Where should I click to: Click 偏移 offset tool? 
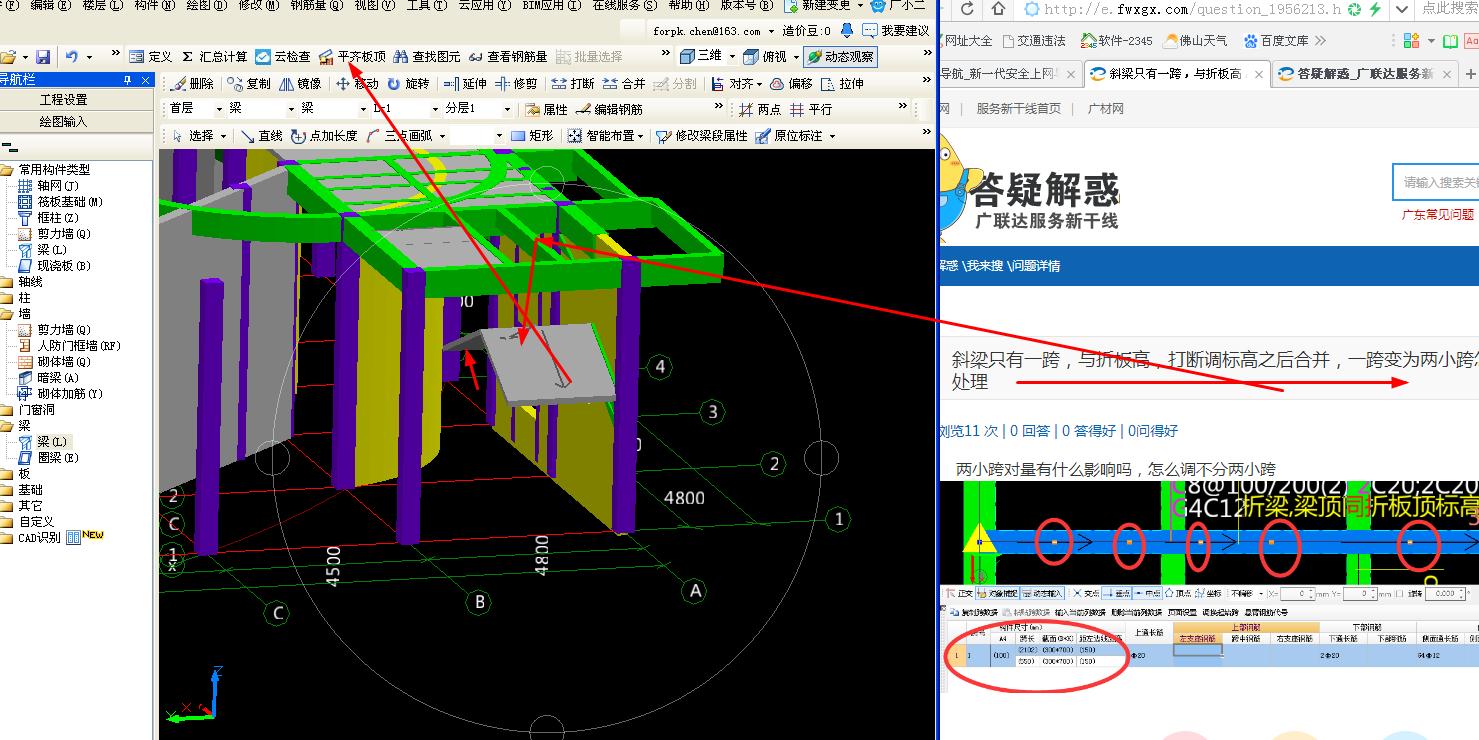click(792, 84)
